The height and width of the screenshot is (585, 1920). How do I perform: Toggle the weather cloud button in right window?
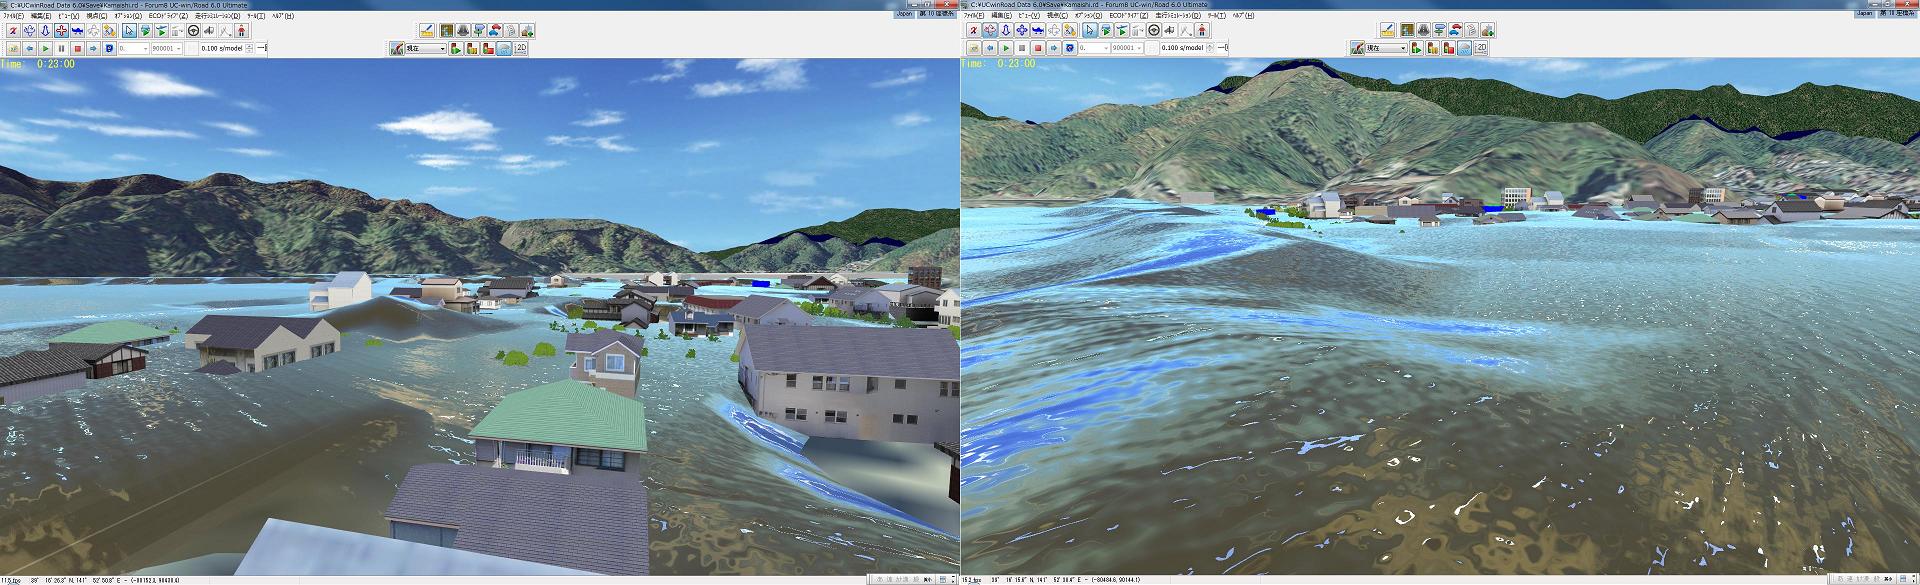1464,48
